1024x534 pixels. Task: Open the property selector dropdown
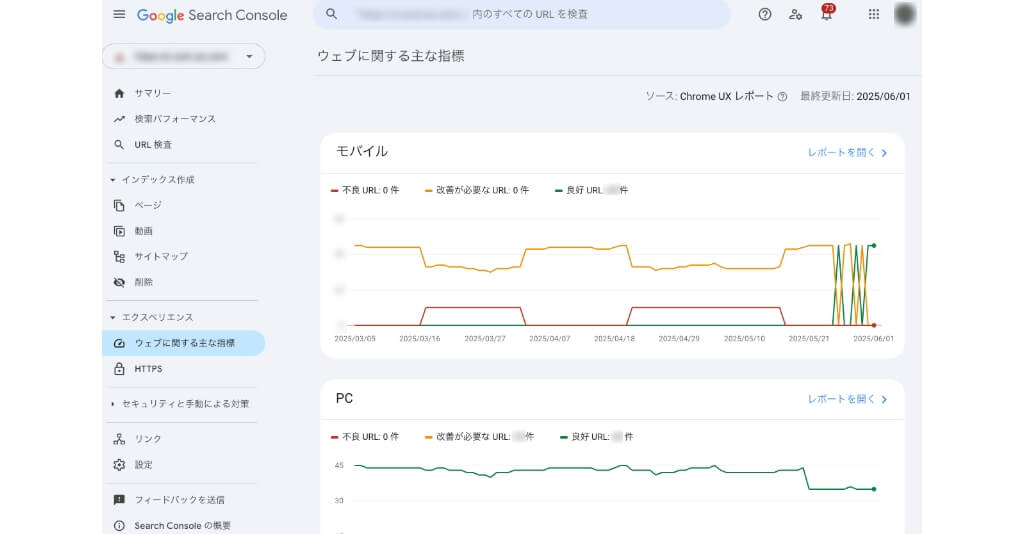click(x=184, y=56)
